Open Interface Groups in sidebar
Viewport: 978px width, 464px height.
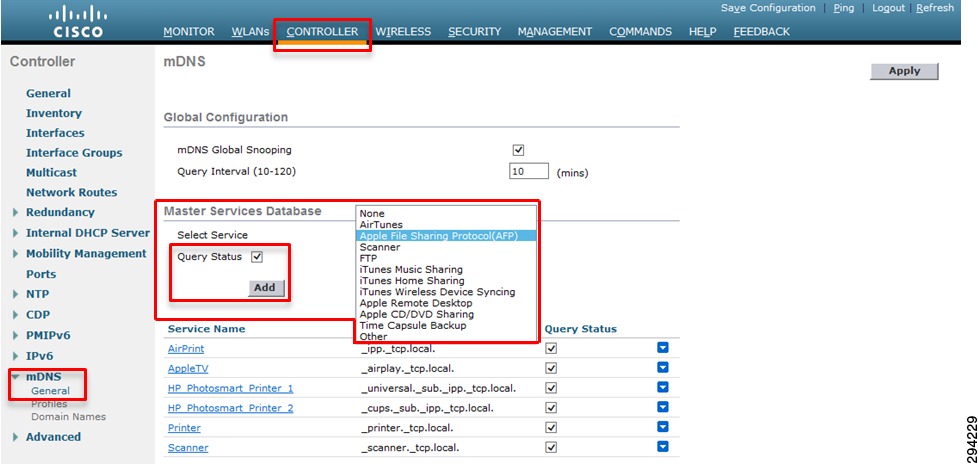(x=74, y=153)
